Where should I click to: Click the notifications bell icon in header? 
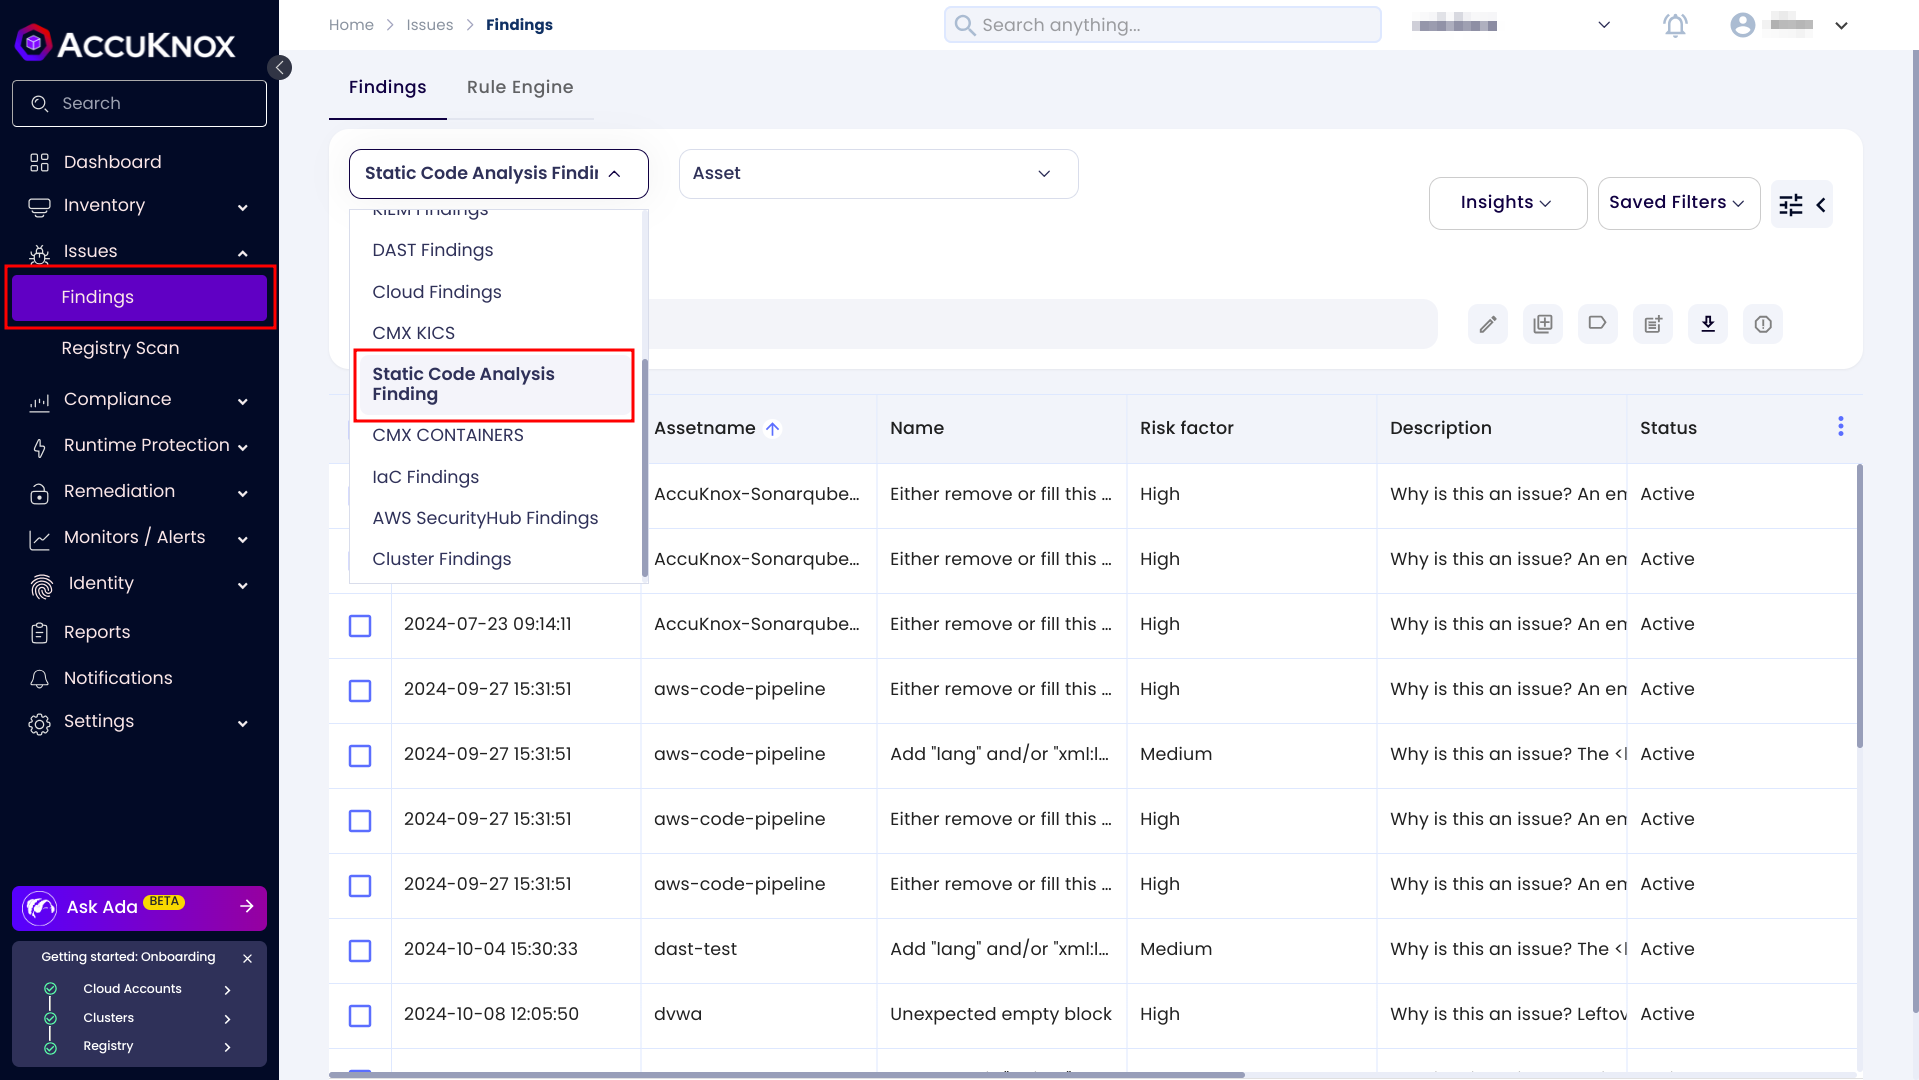(1675, 25)
